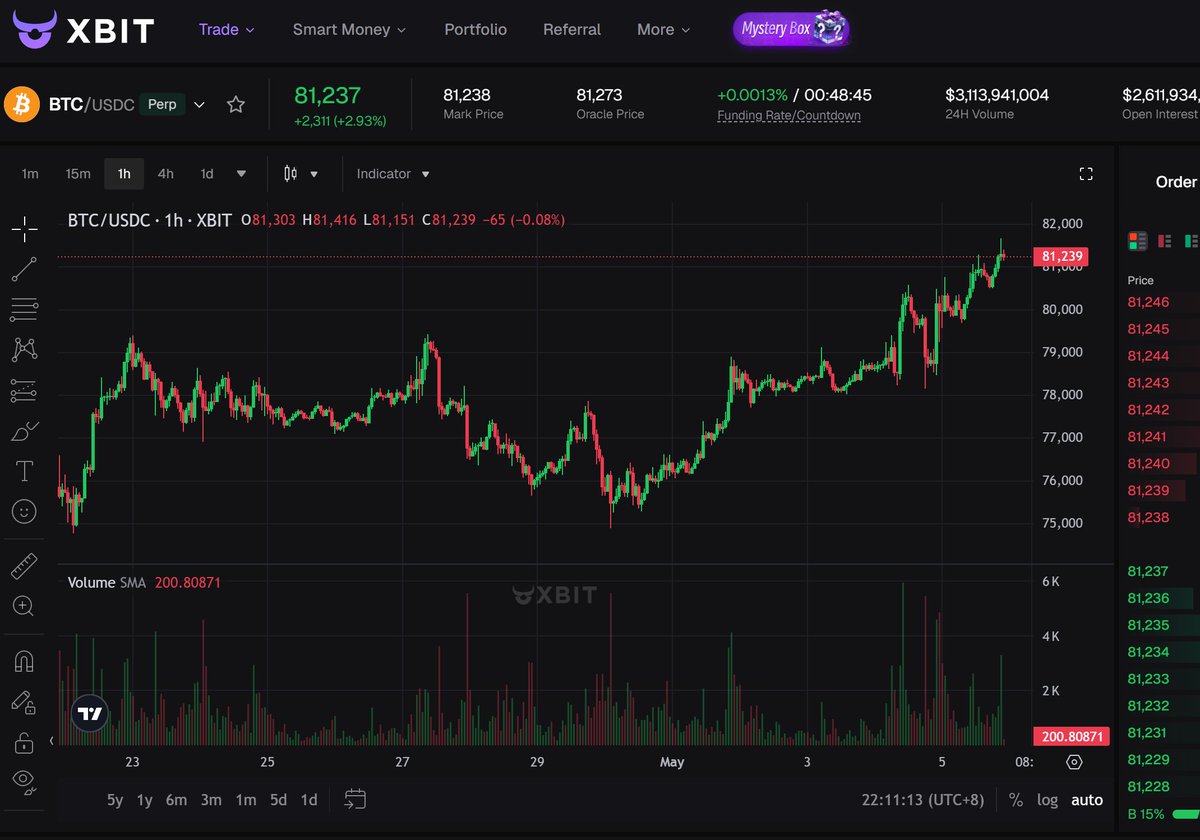Click bid price 81,228
Screen dimensions: 1200x840
1148,786
